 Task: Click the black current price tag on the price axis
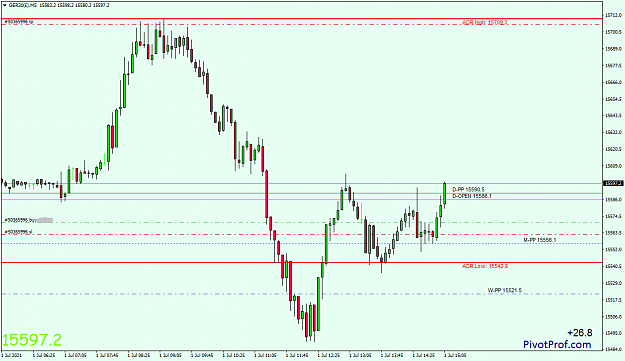pyautogui.click(x=613, y=183)
